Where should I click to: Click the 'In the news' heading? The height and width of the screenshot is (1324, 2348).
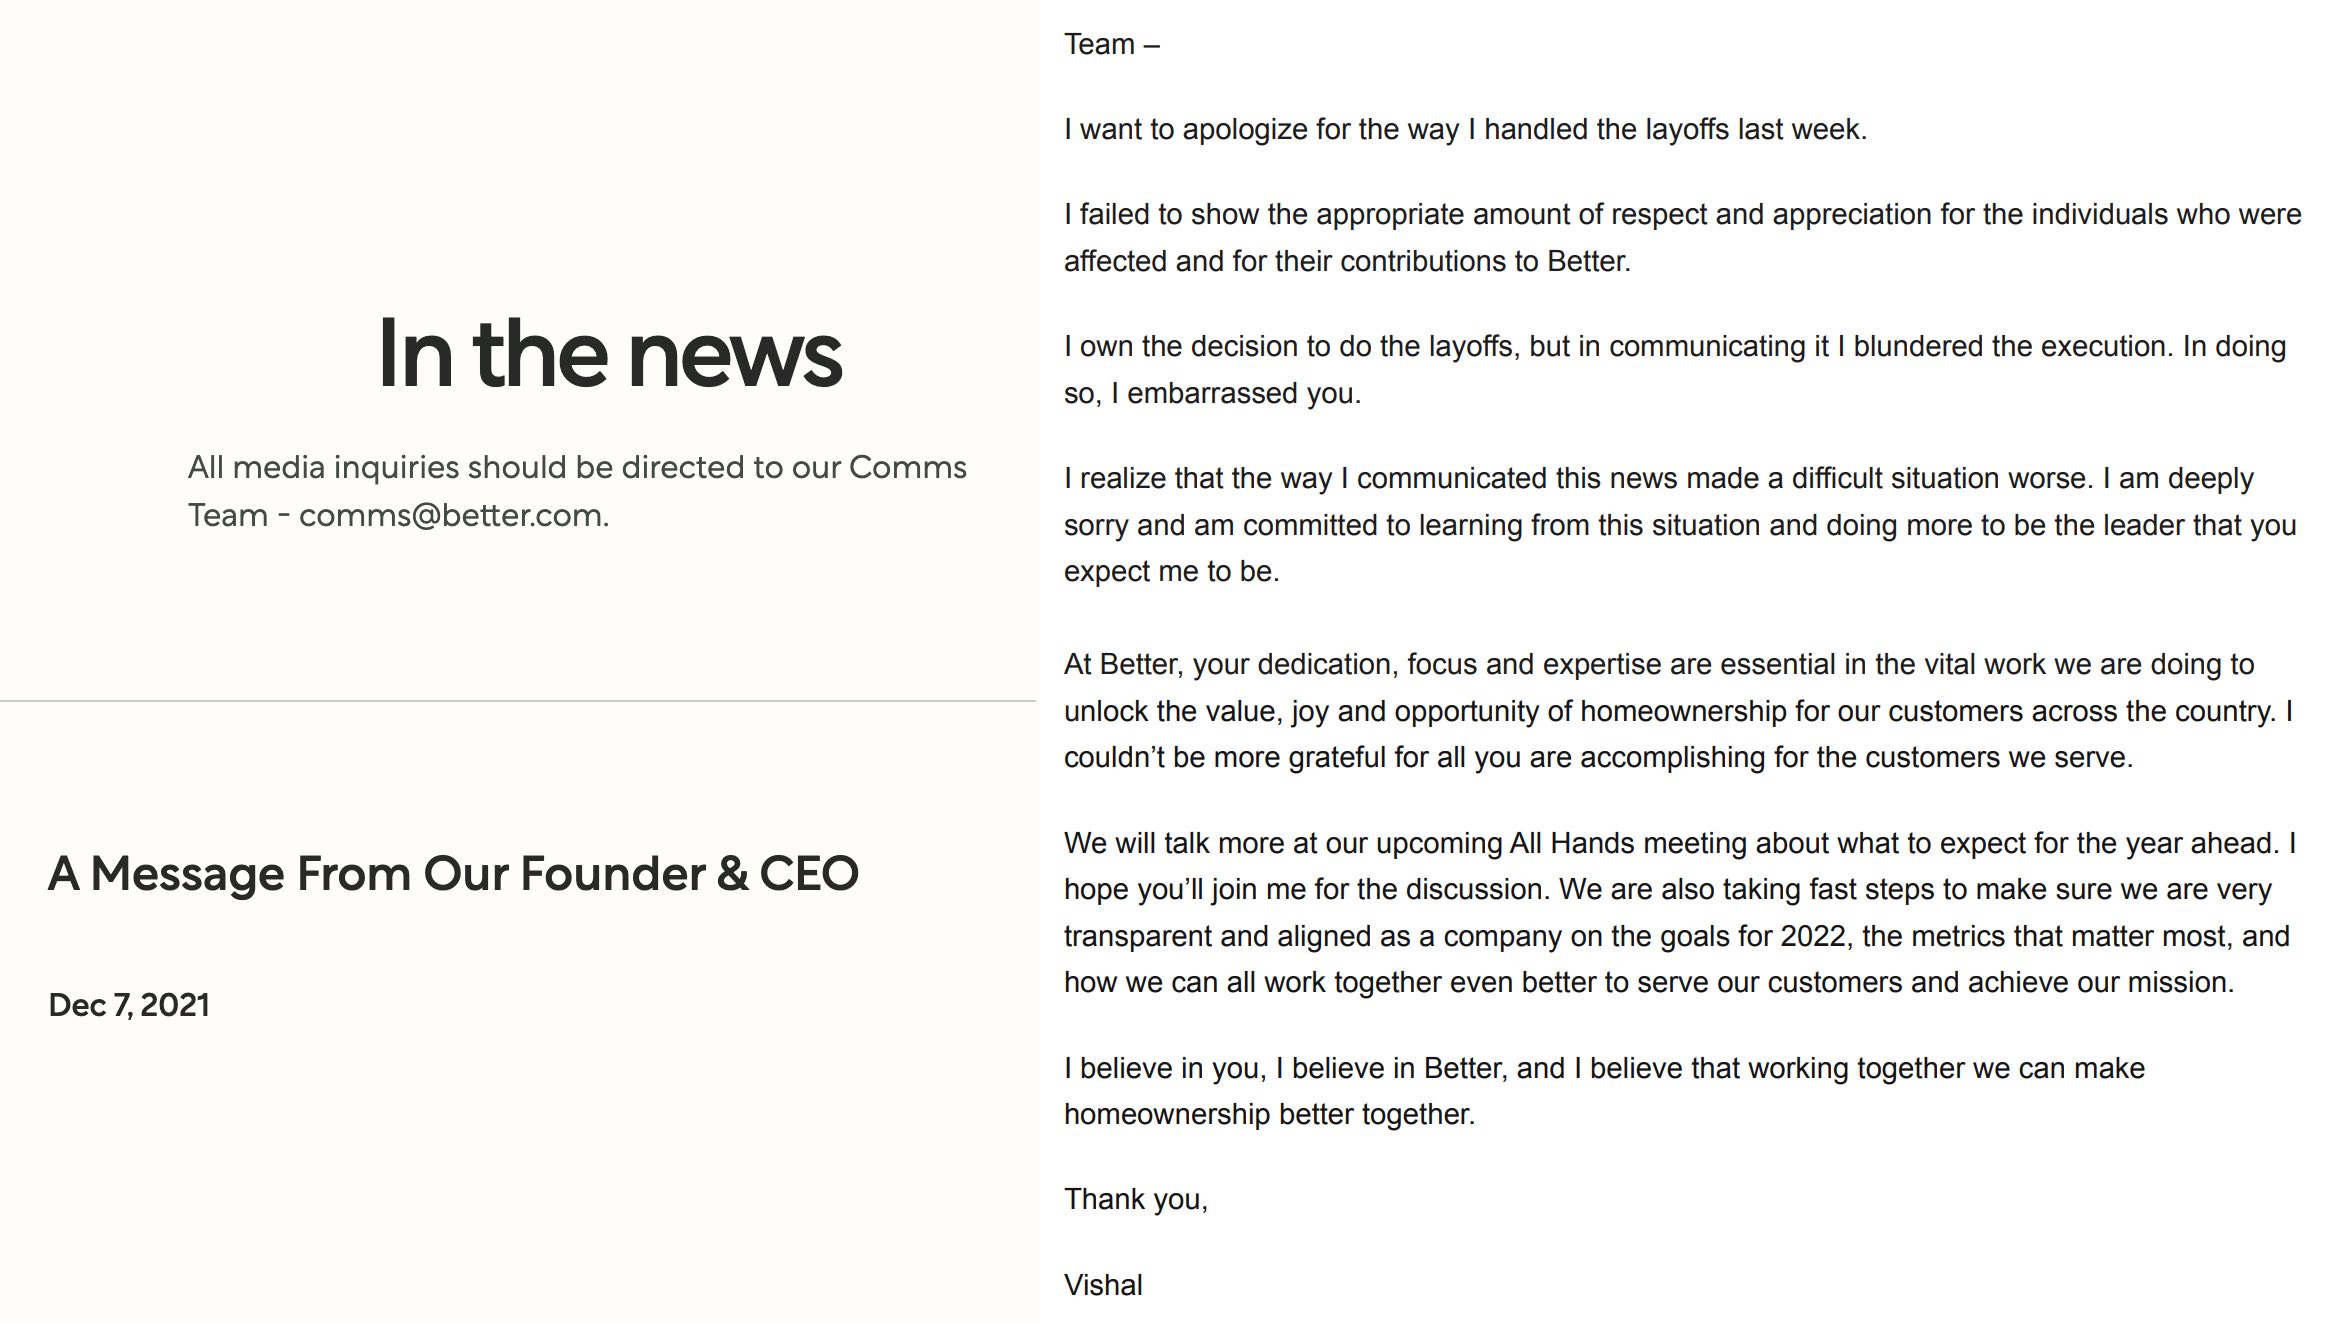[x=610, y=353]
